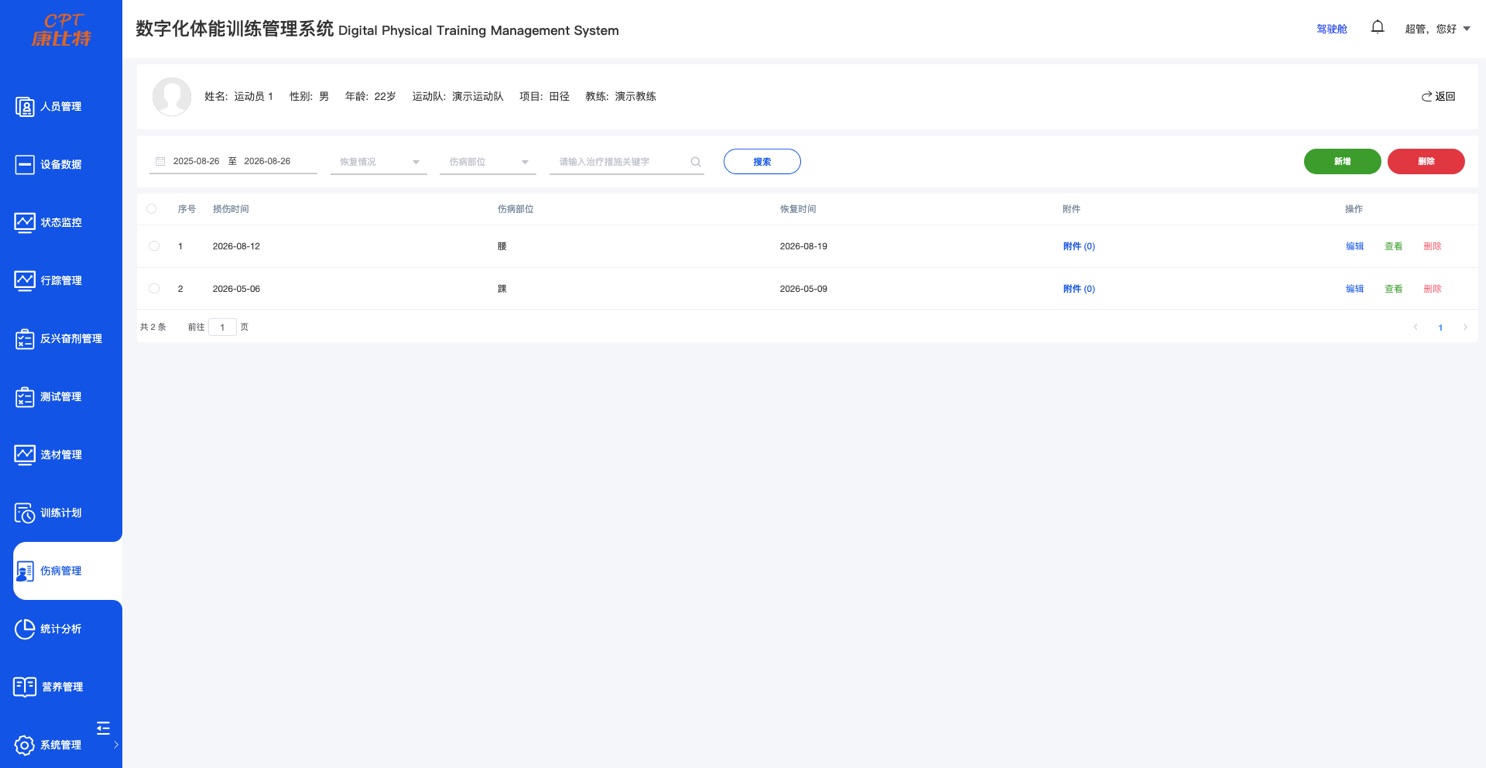Click the start date 2025-08-26 field
1486x768 pixels.
(x=196, y=161)
